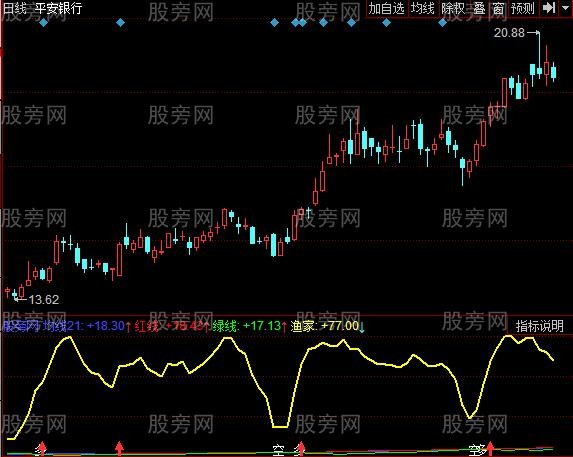Click the blue diamond marker under the 除权 button
Viewport: 573px width, 457px height.
tap(443, 23)
